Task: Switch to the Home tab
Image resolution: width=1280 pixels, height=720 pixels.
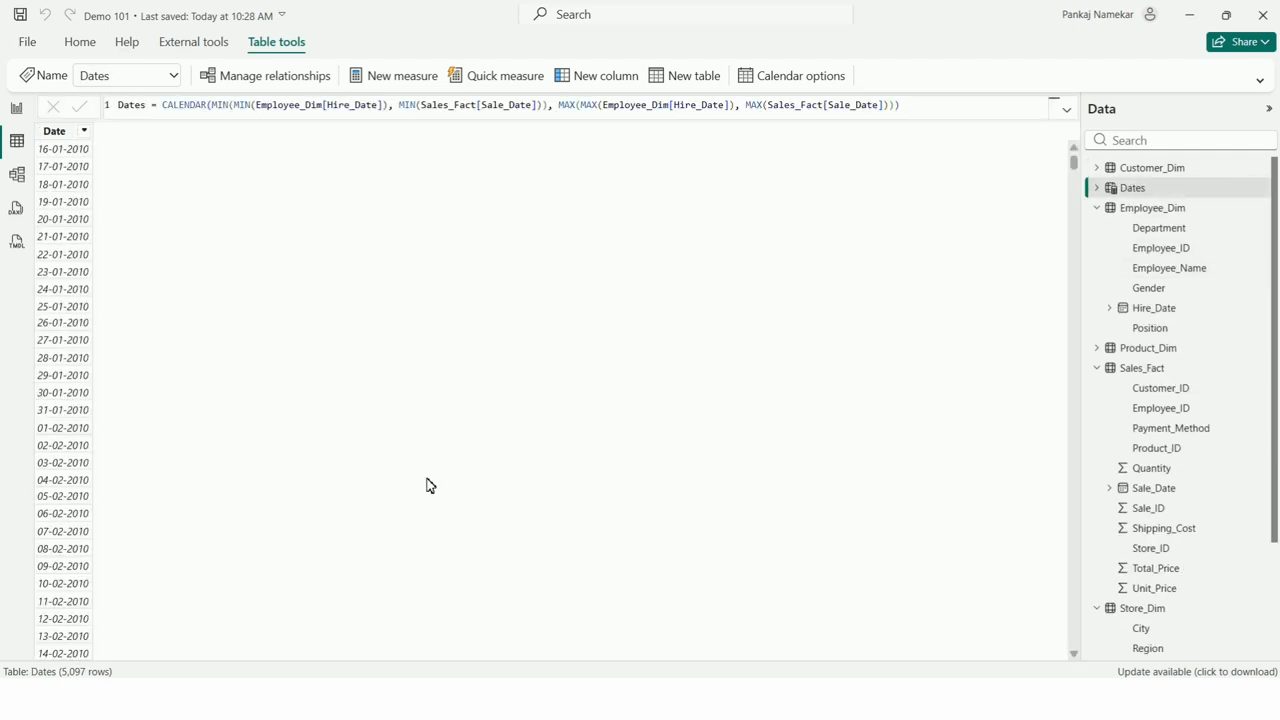Action: (80, 42)
